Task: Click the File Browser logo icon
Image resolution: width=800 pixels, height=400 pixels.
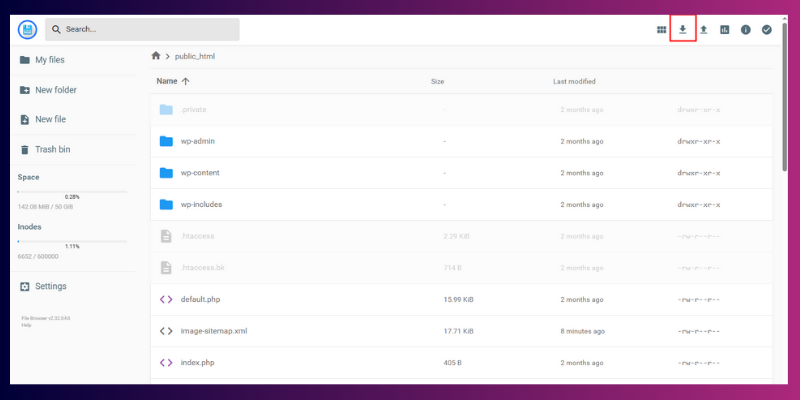Action: pos(28,30)
